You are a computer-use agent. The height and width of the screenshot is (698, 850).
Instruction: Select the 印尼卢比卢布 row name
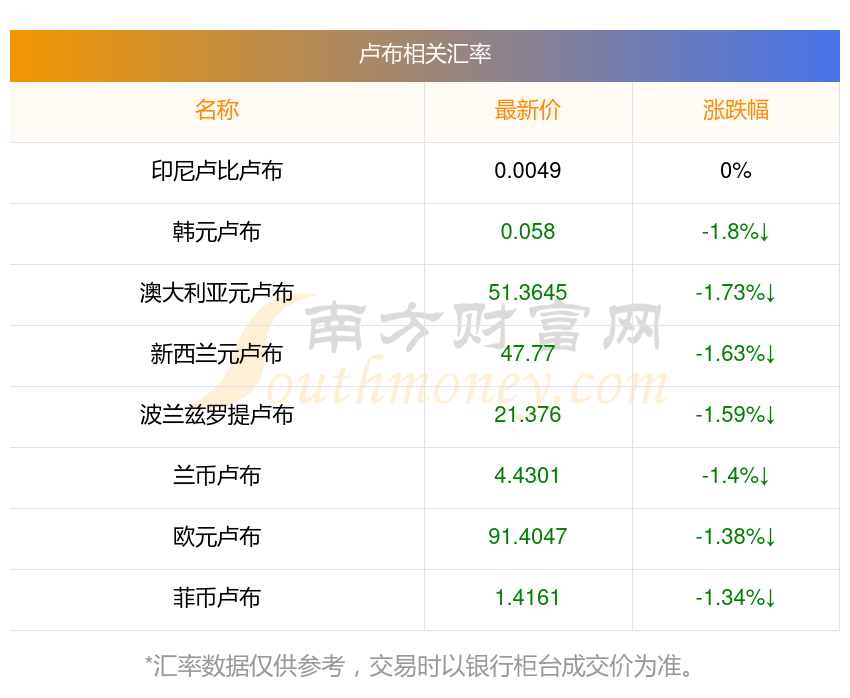point(217,171)
